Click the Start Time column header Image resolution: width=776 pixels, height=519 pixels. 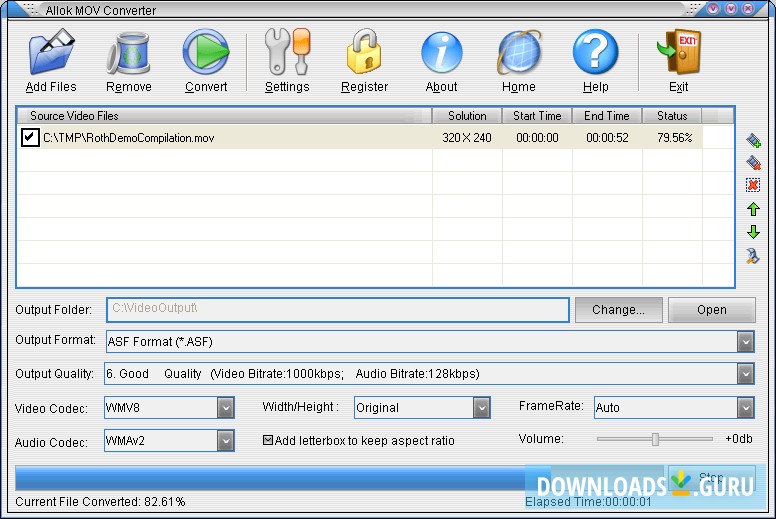pos(537,116)
